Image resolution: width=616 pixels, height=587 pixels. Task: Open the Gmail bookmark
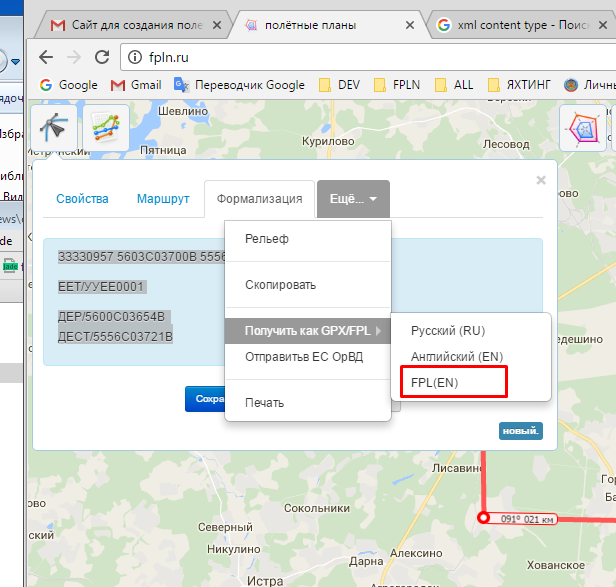136,85
